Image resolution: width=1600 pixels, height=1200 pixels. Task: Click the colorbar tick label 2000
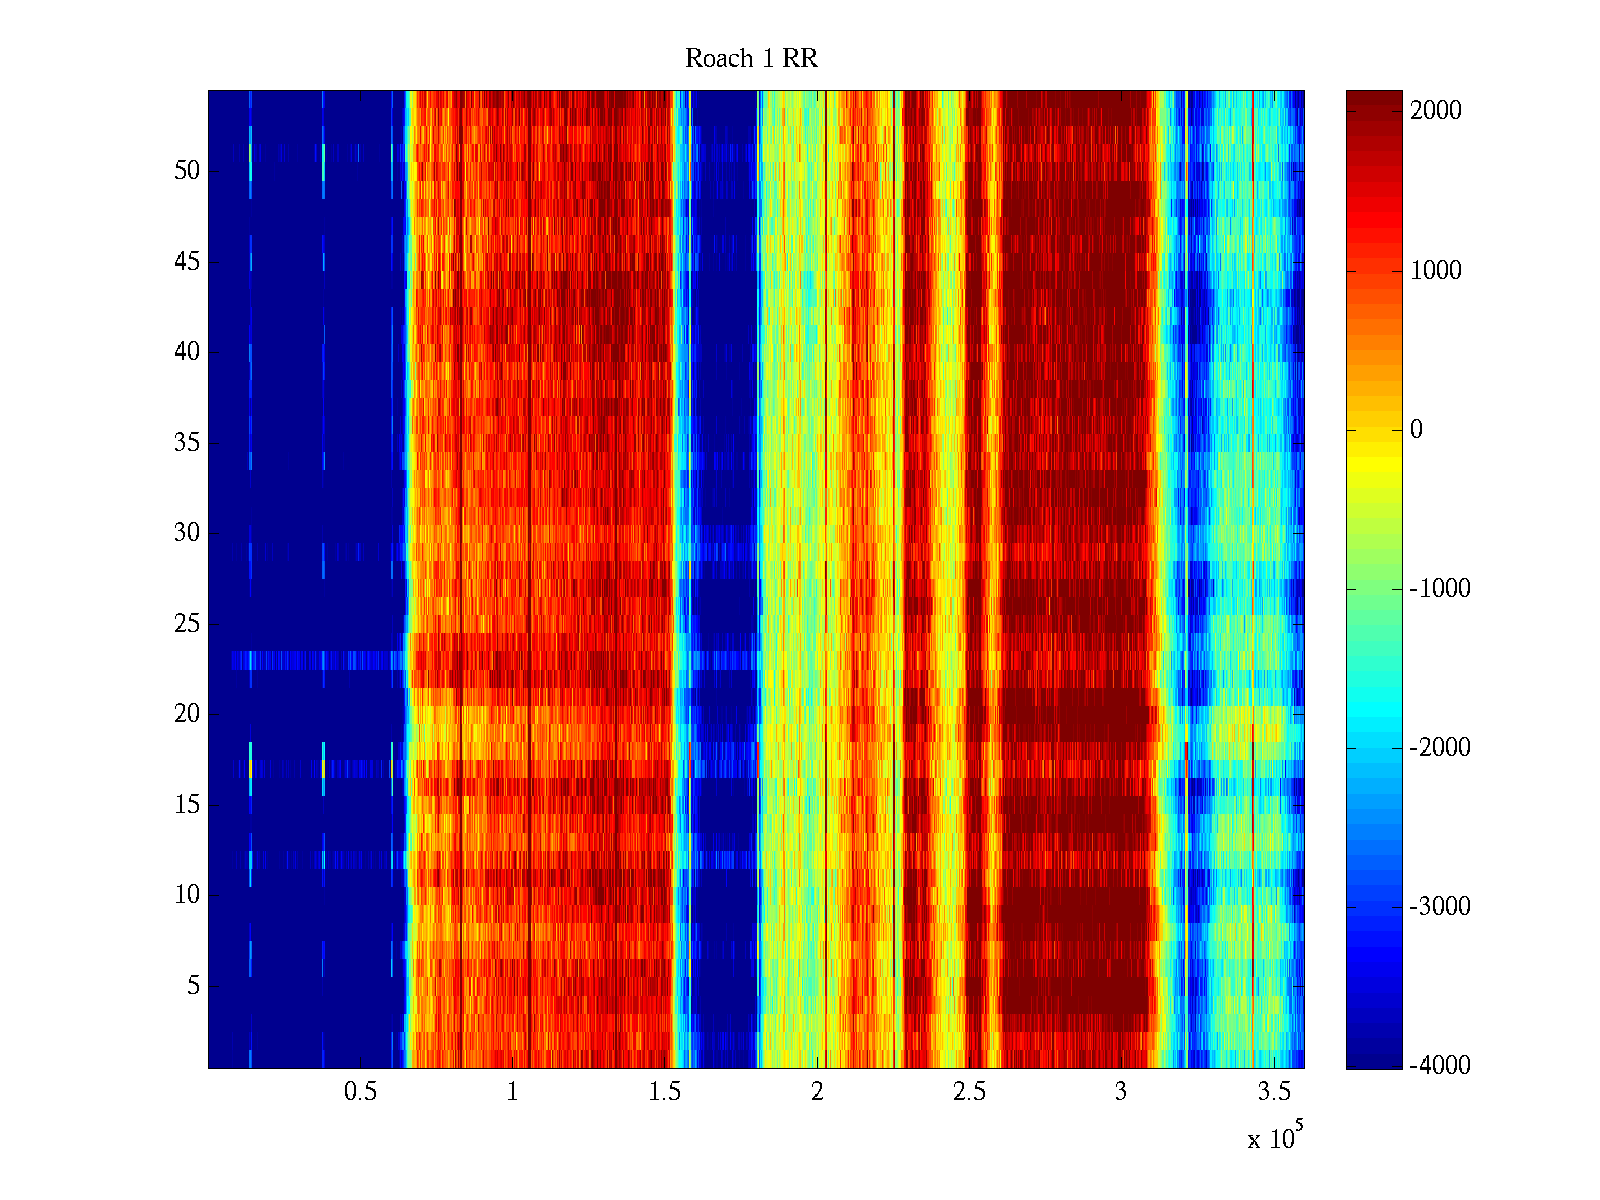[1435, 111]
